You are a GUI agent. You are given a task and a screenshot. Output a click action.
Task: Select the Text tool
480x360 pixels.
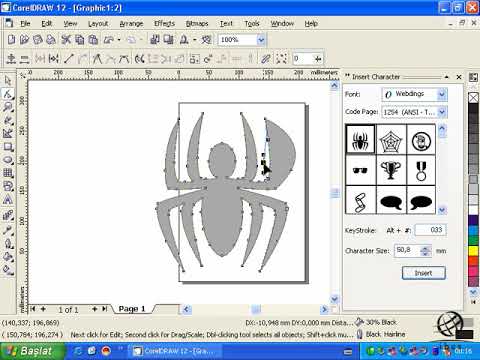[x=8, y=200]
